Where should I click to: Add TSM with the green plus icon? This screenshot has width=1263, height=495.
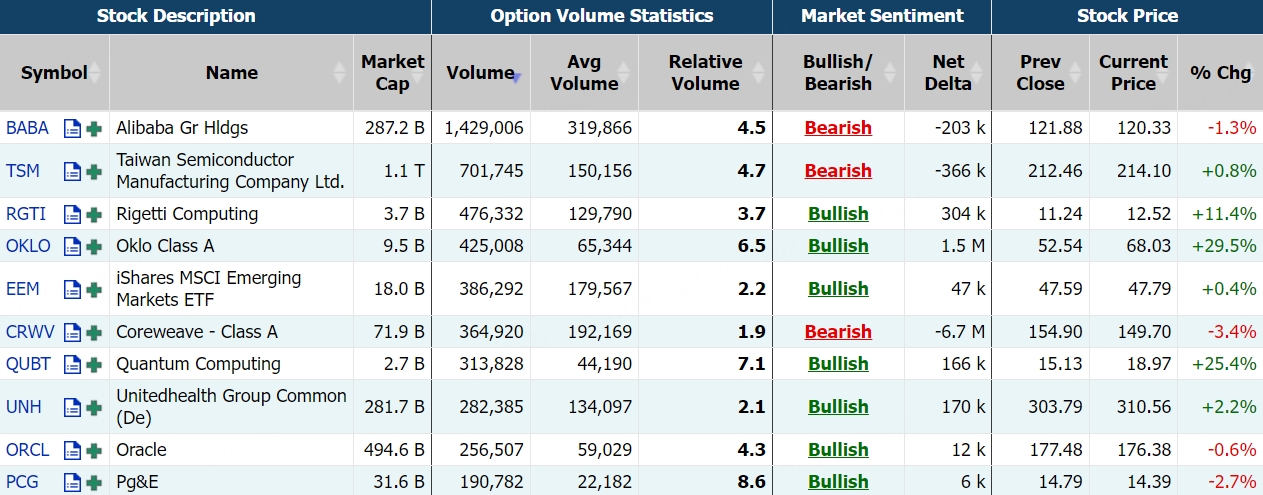pyautogui.click(x=94, y=171)
